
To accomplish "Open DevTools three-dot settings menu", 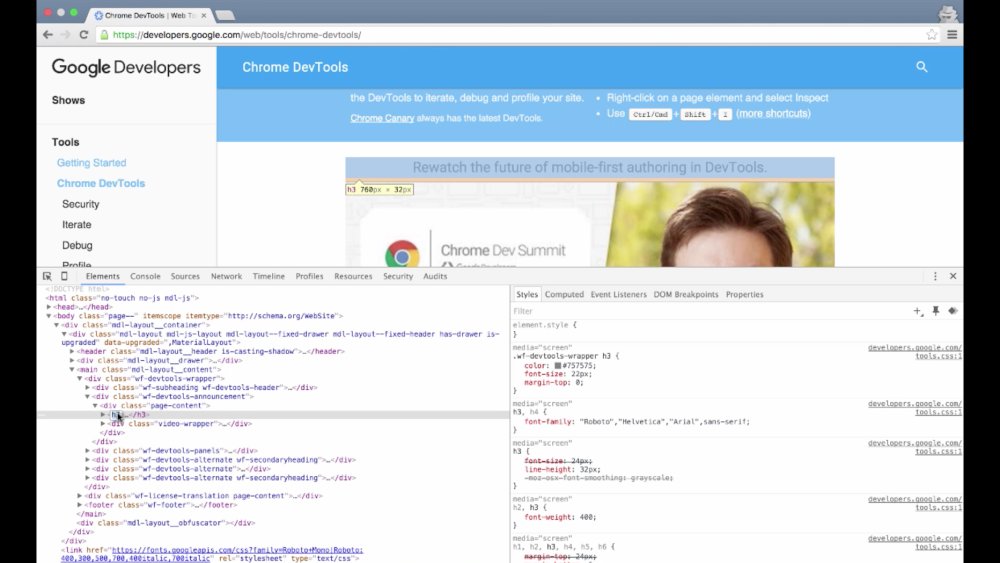I will tap(935, 276).
